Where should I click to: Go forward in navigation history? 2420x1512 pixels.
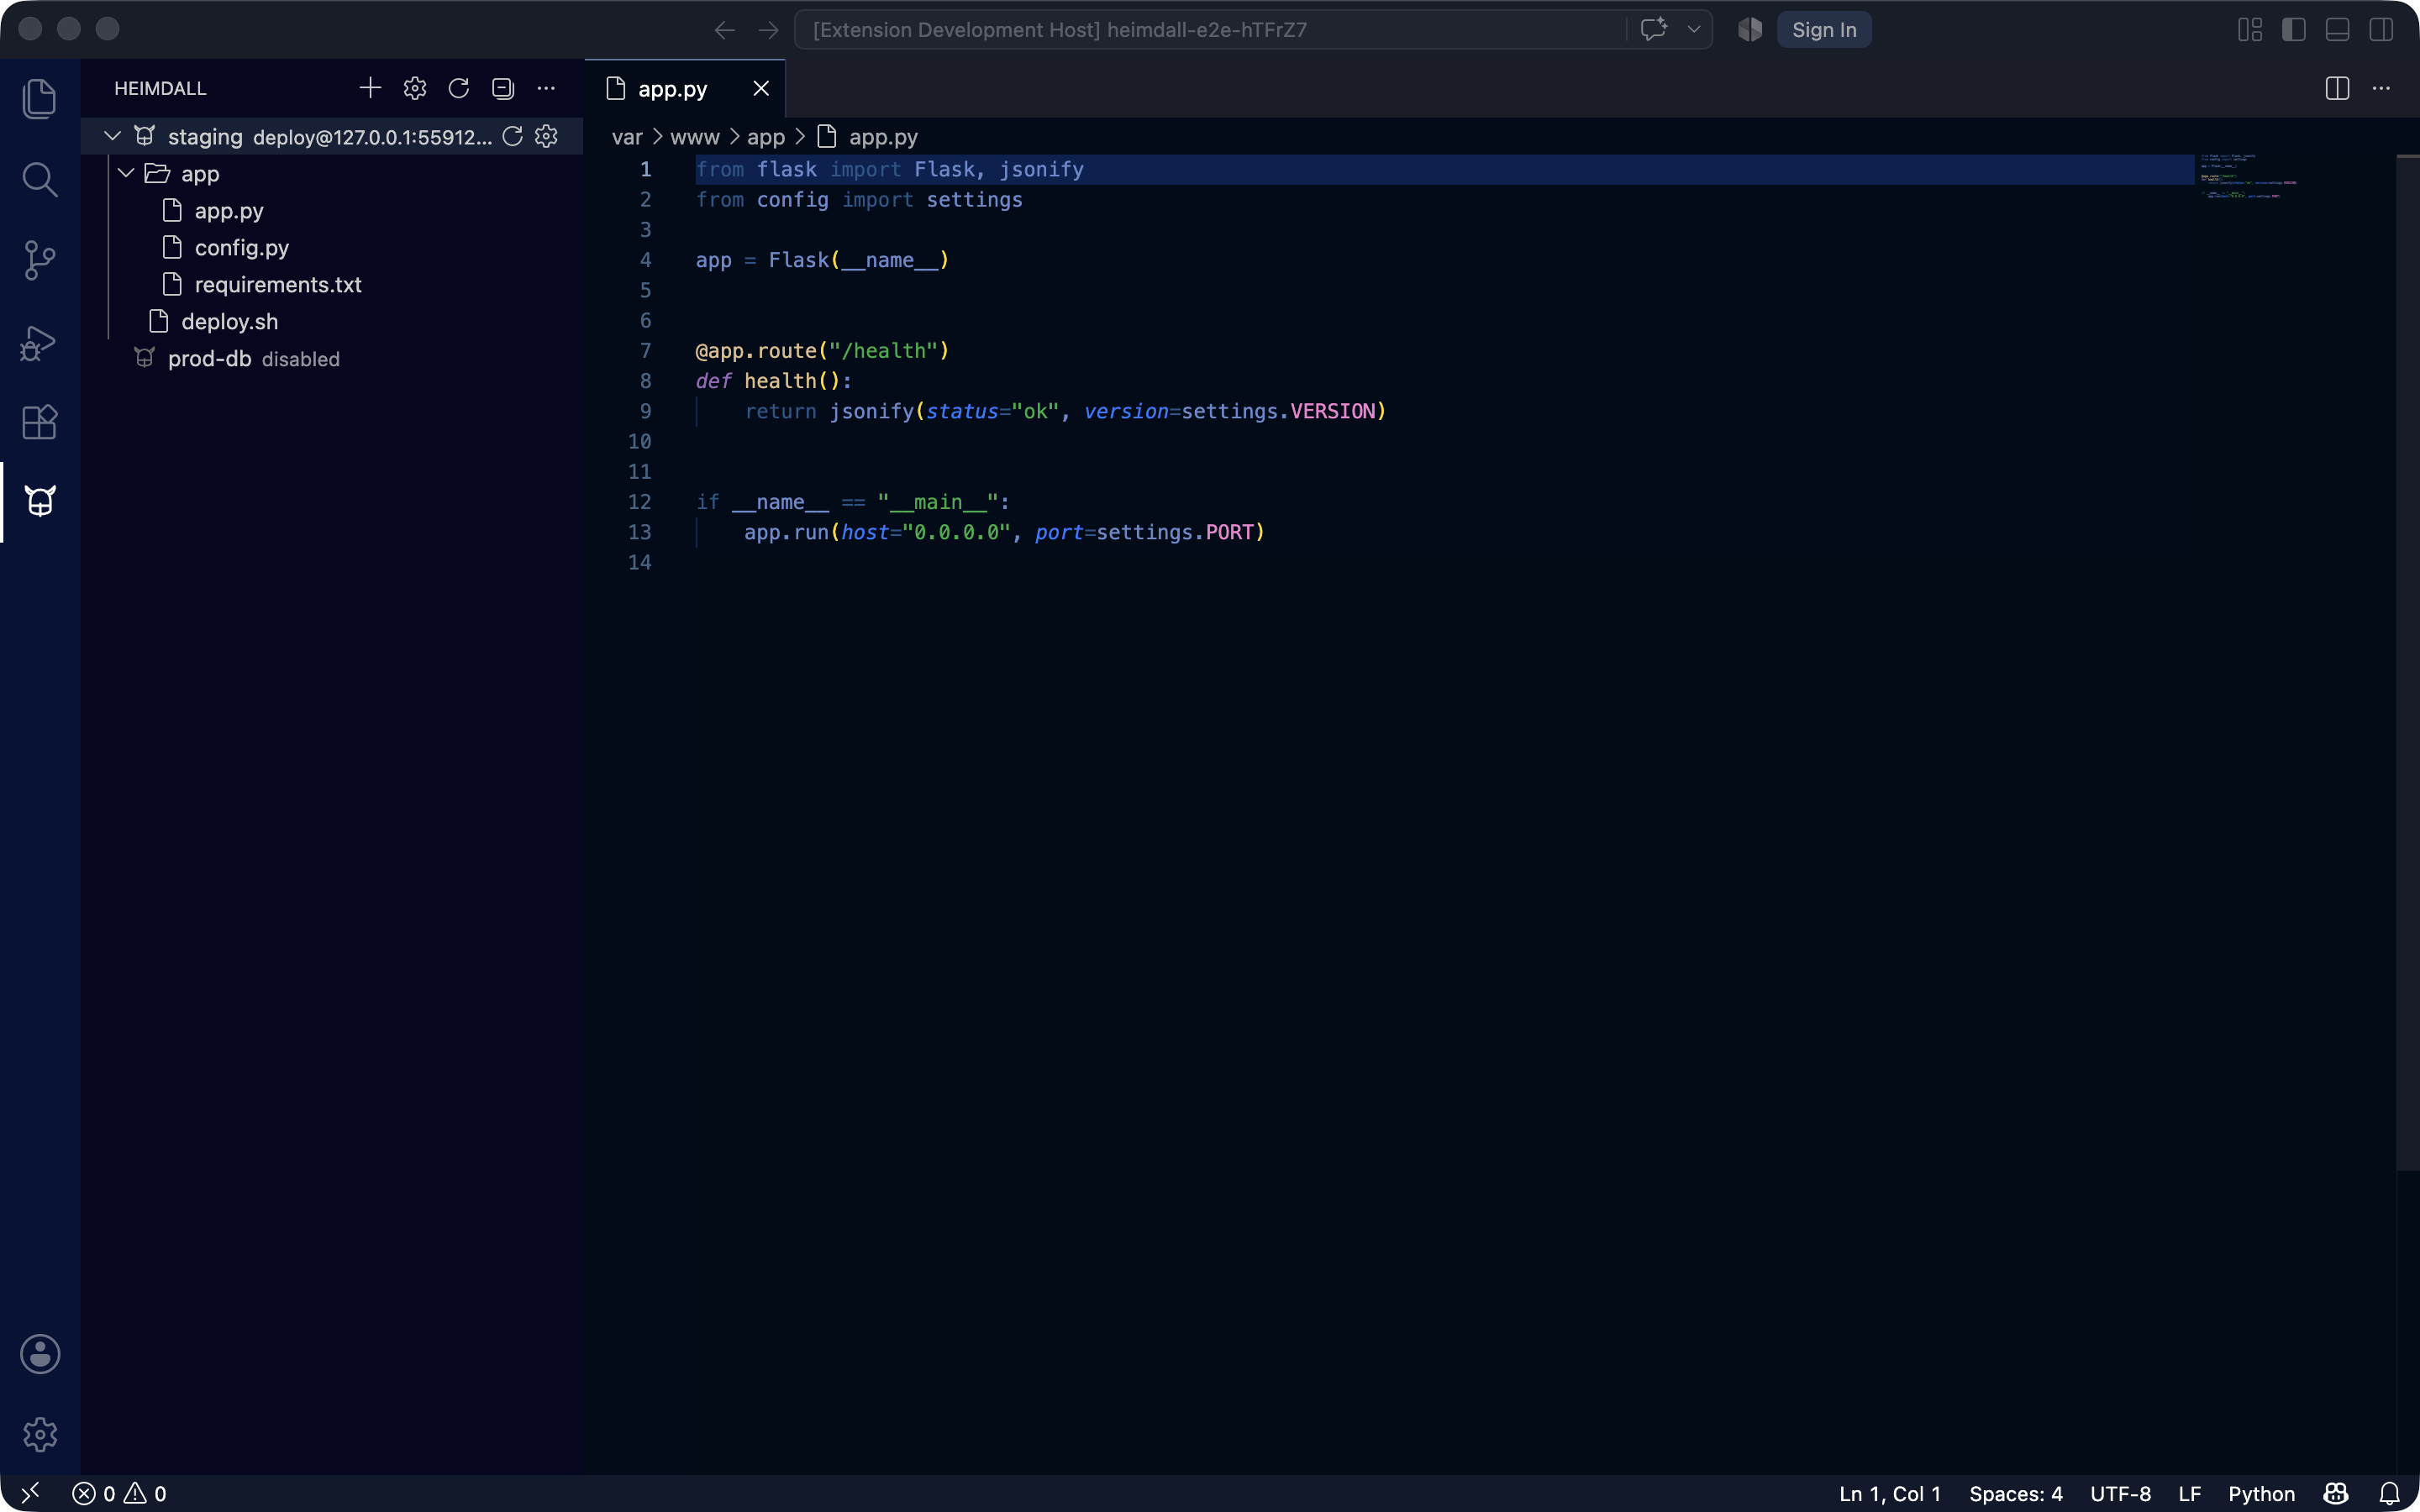coord(768,30)
